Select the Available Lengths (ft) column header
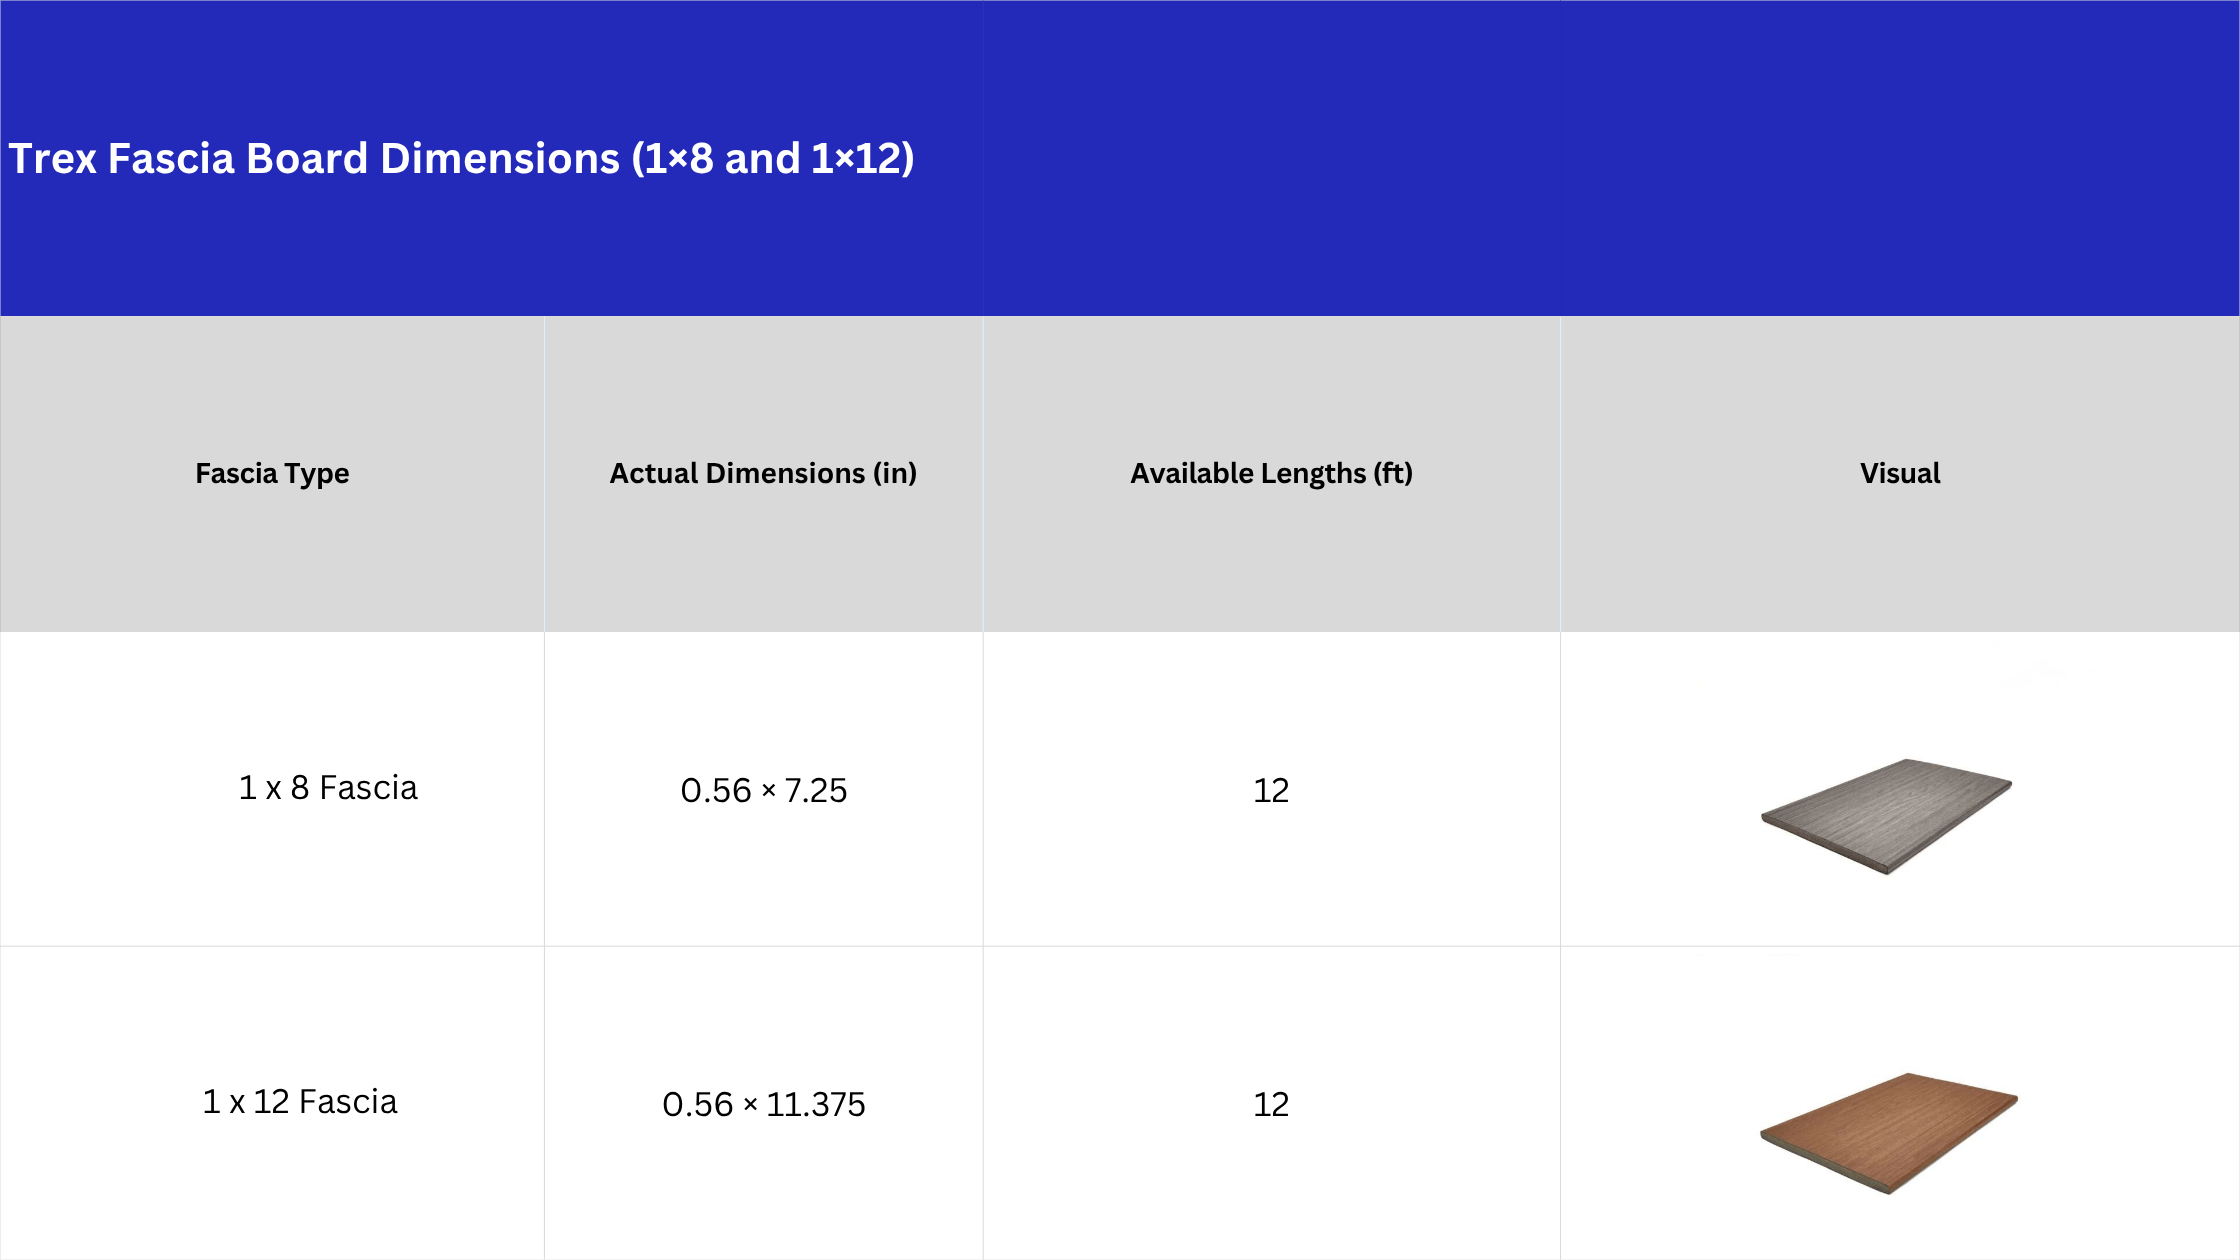Image resolution: width=2240 pixels, height=1260 pixels. 1271,473
